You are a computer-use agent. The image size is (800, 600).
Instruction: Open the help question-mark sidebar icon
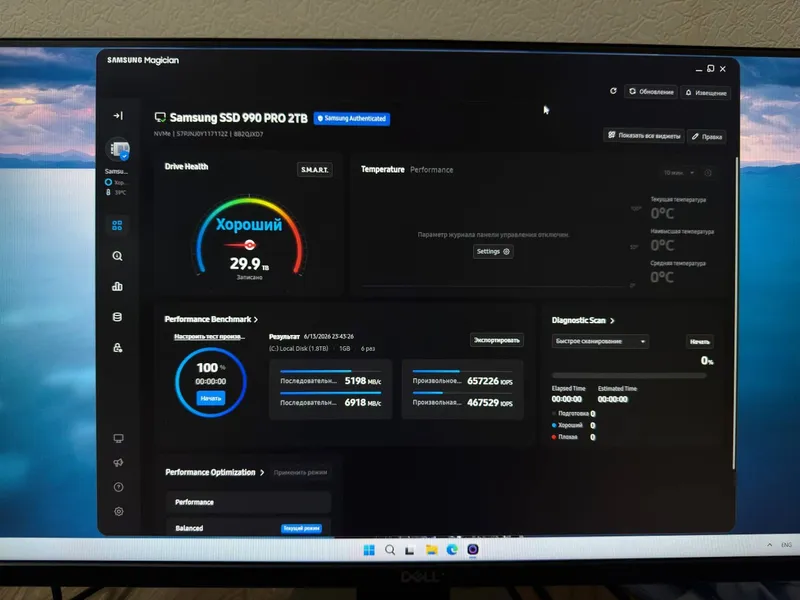[118, 487]
